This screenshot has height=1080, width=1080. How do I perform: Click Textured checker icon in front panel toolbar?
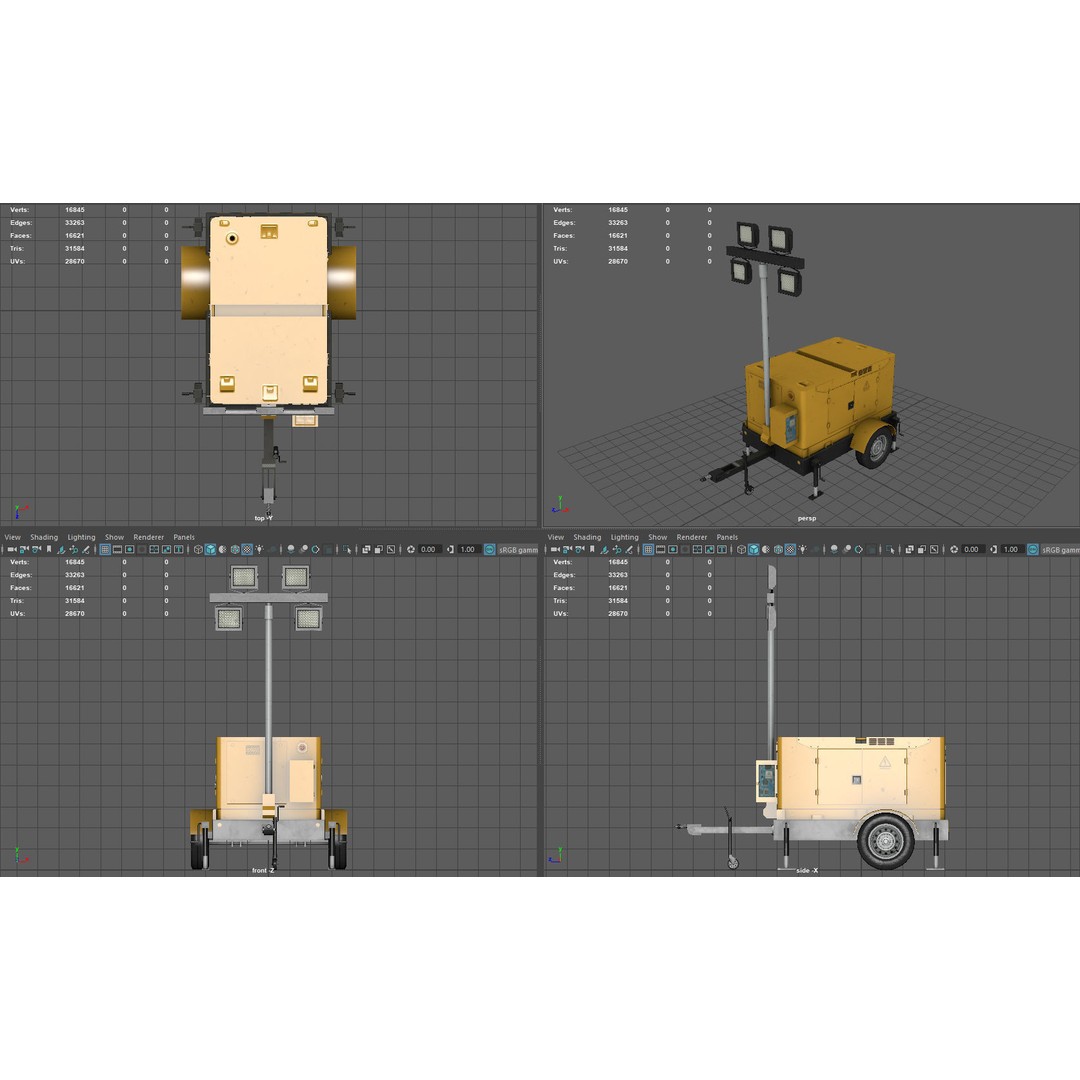247,549
